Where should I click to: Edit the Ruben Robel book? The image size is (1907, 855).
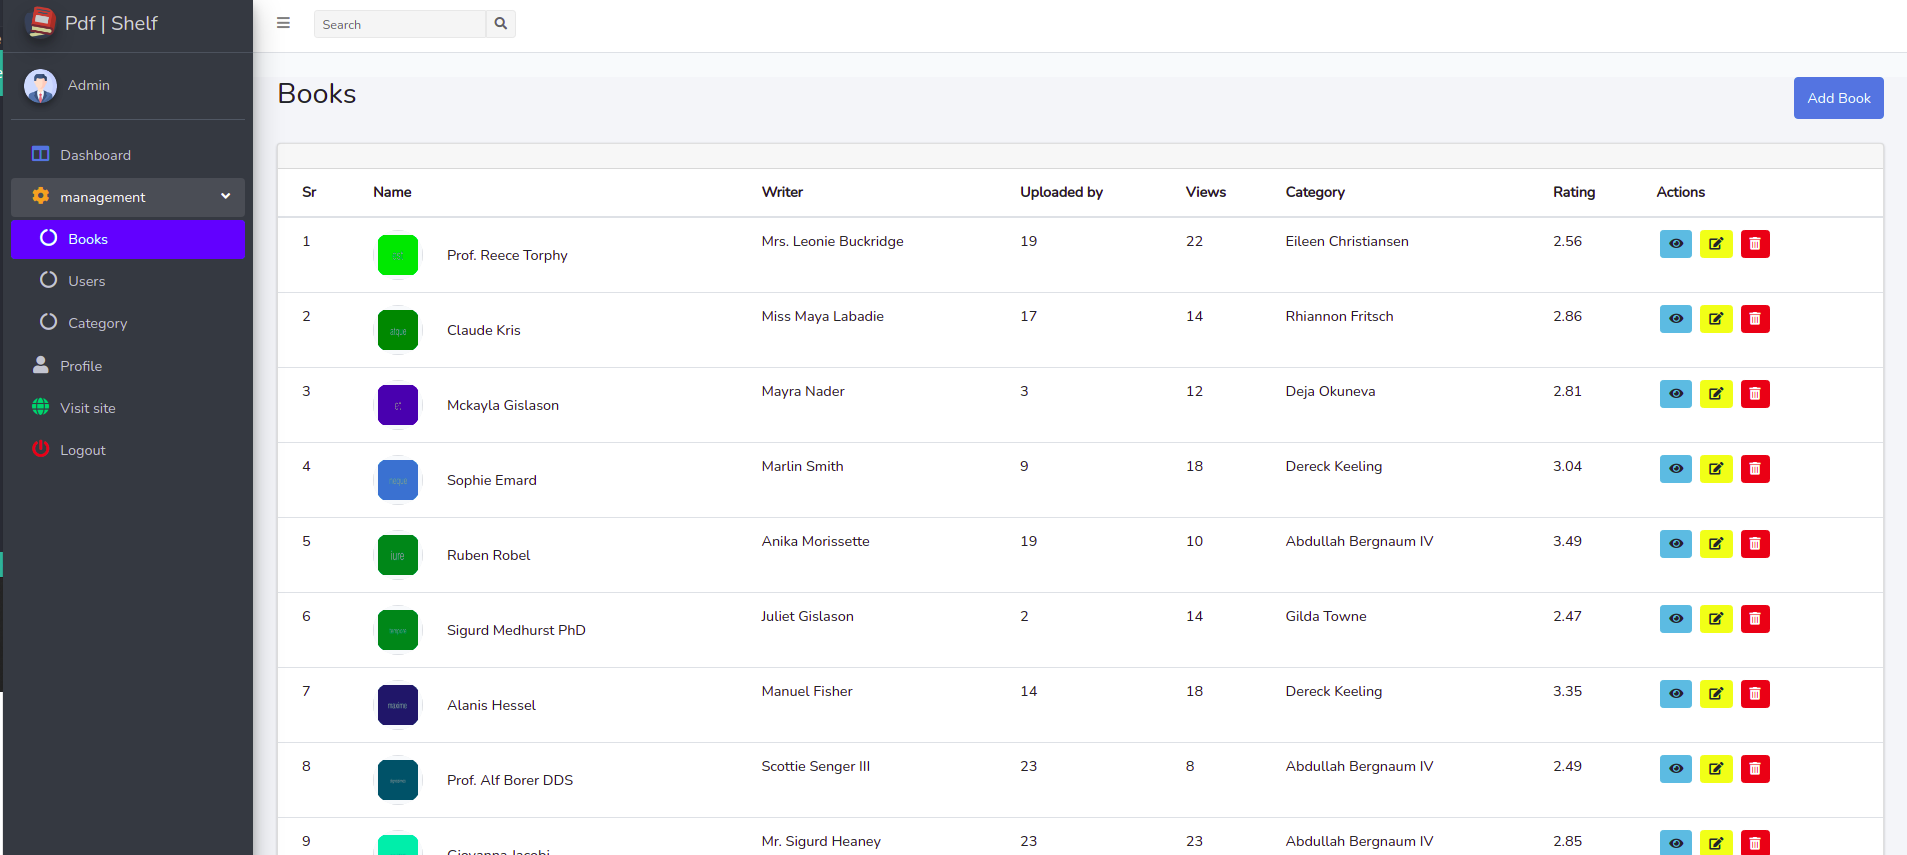(x=1716, y=544)
